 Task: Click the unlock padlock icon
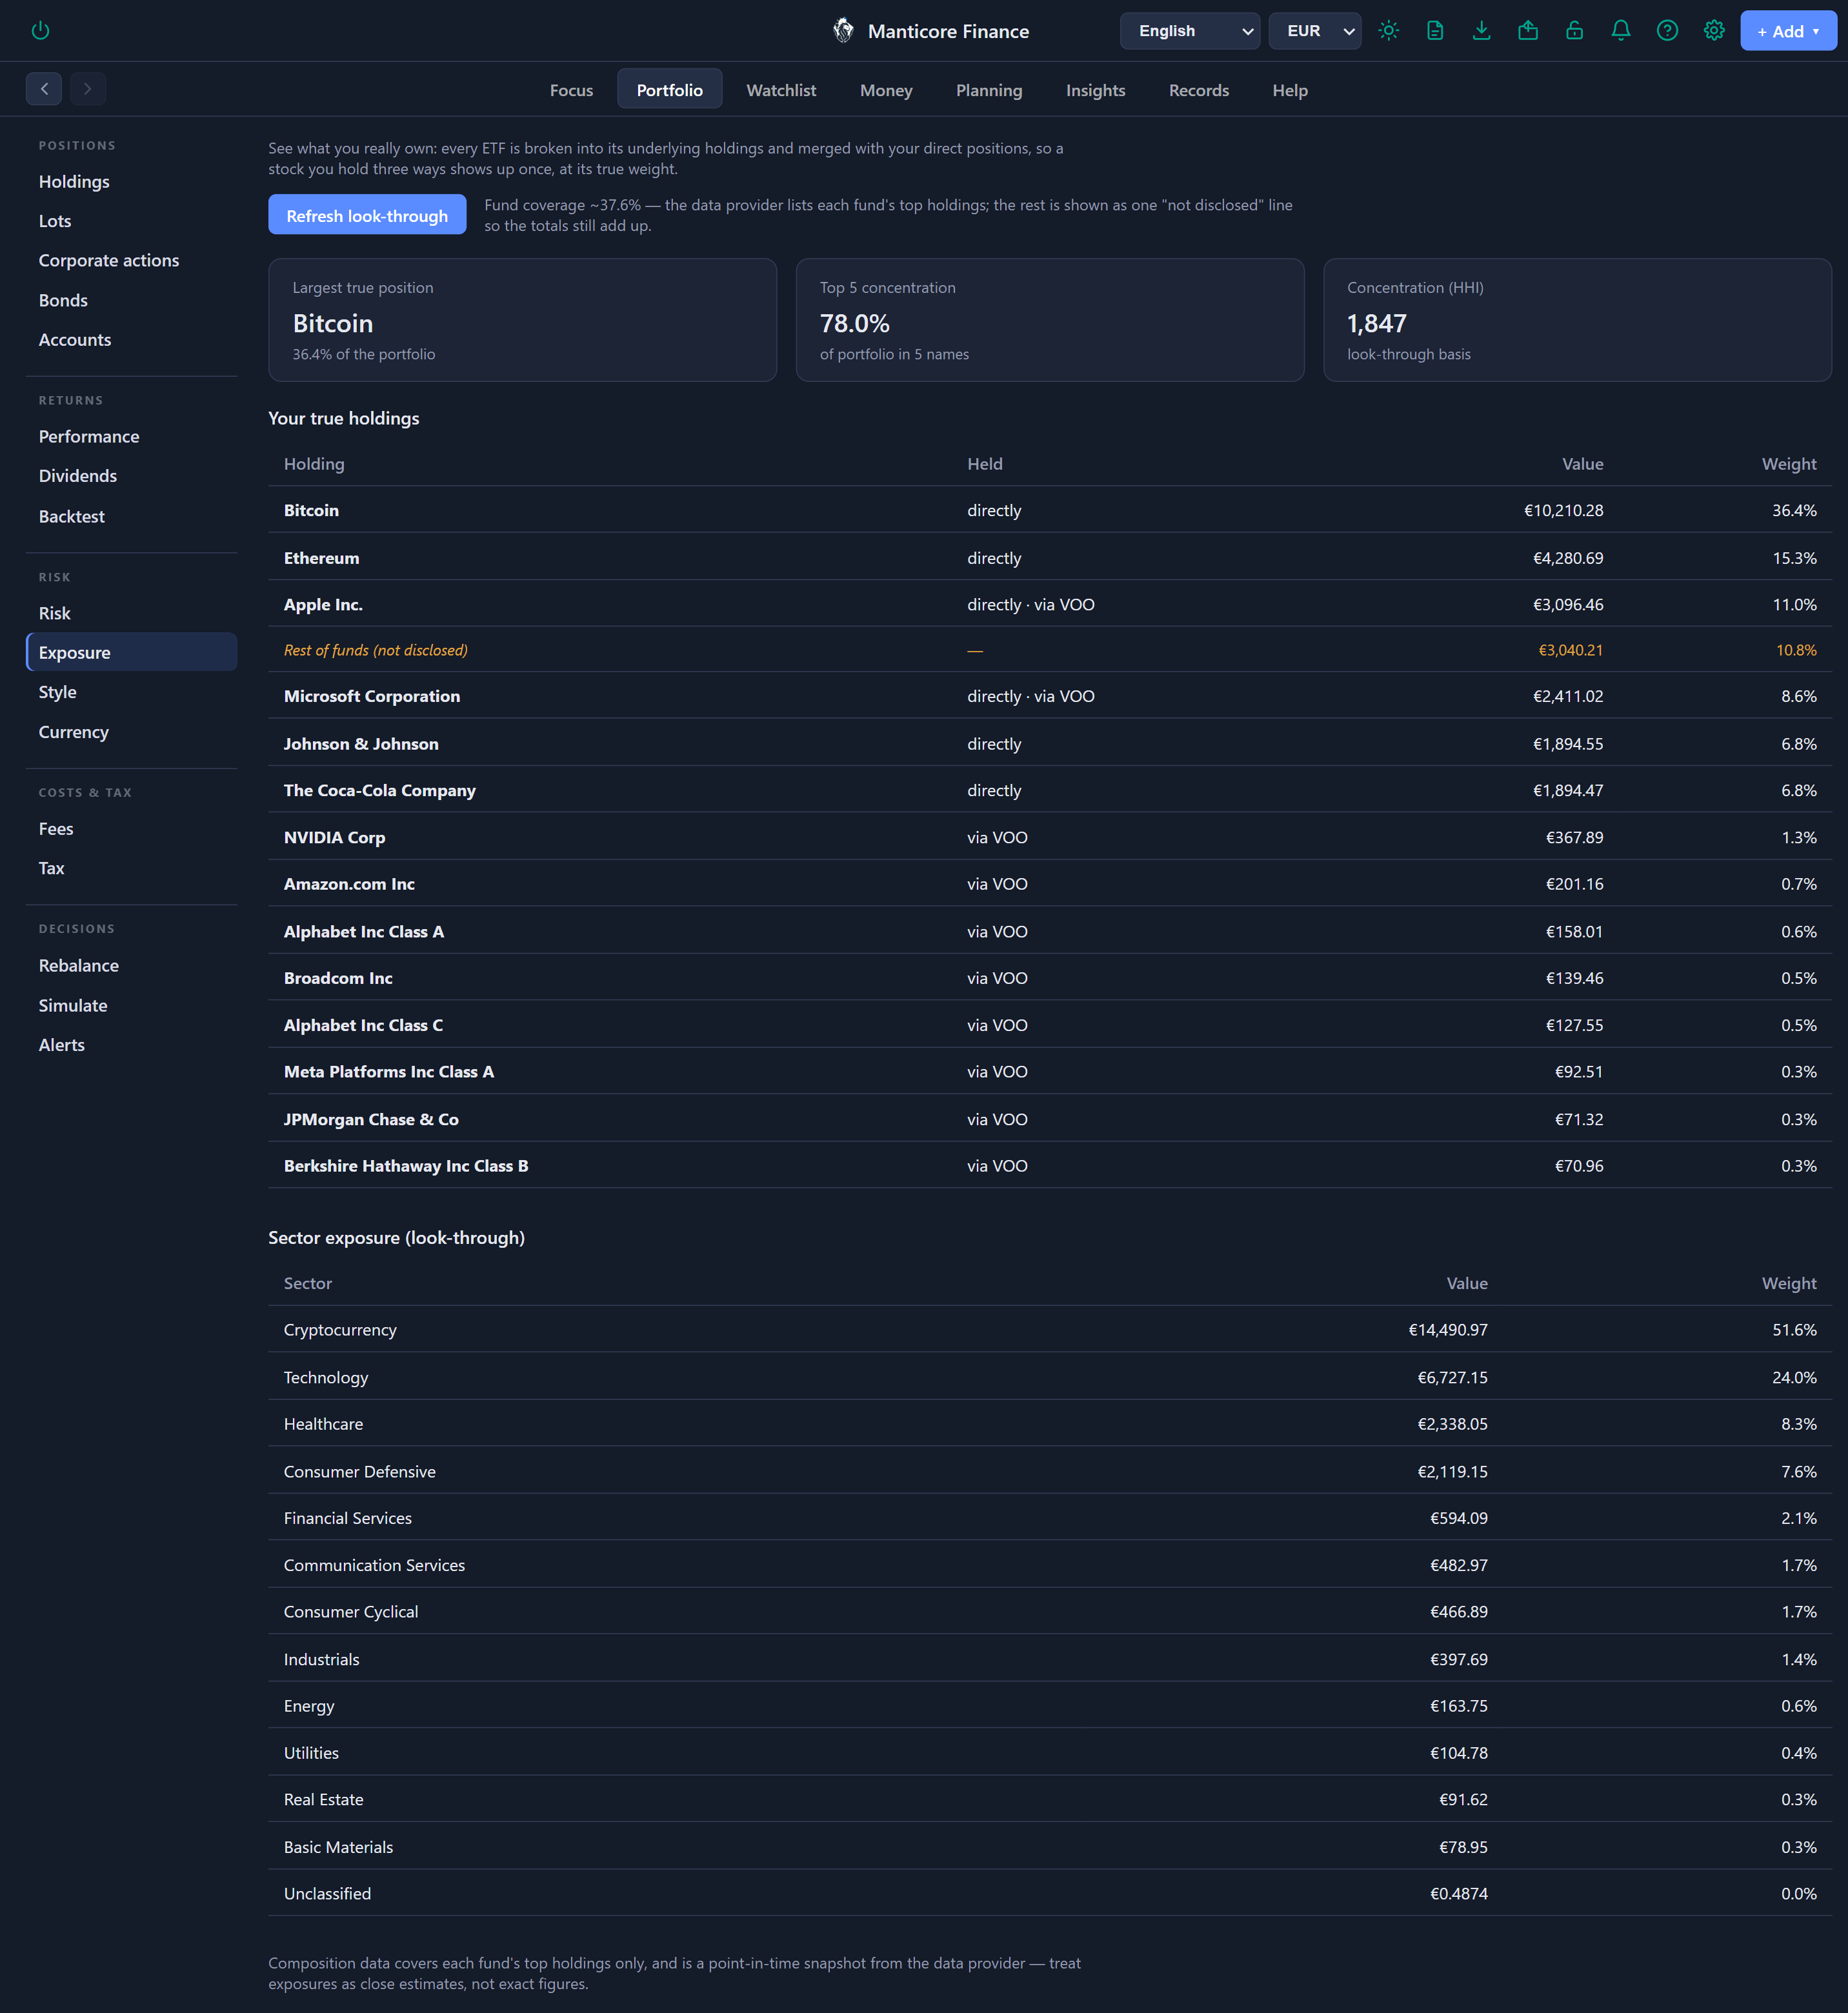click(x=1574, y=30)
